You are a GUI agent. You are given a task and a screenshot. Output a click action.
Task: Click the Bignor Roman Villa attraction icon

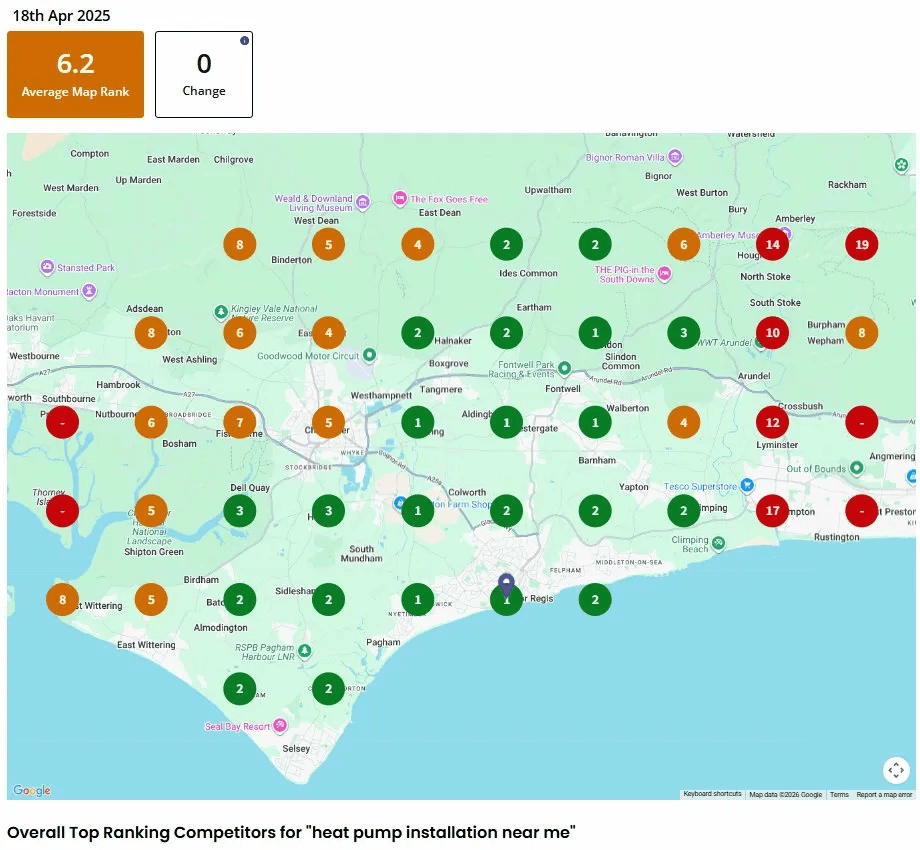(x=675, y=157)
